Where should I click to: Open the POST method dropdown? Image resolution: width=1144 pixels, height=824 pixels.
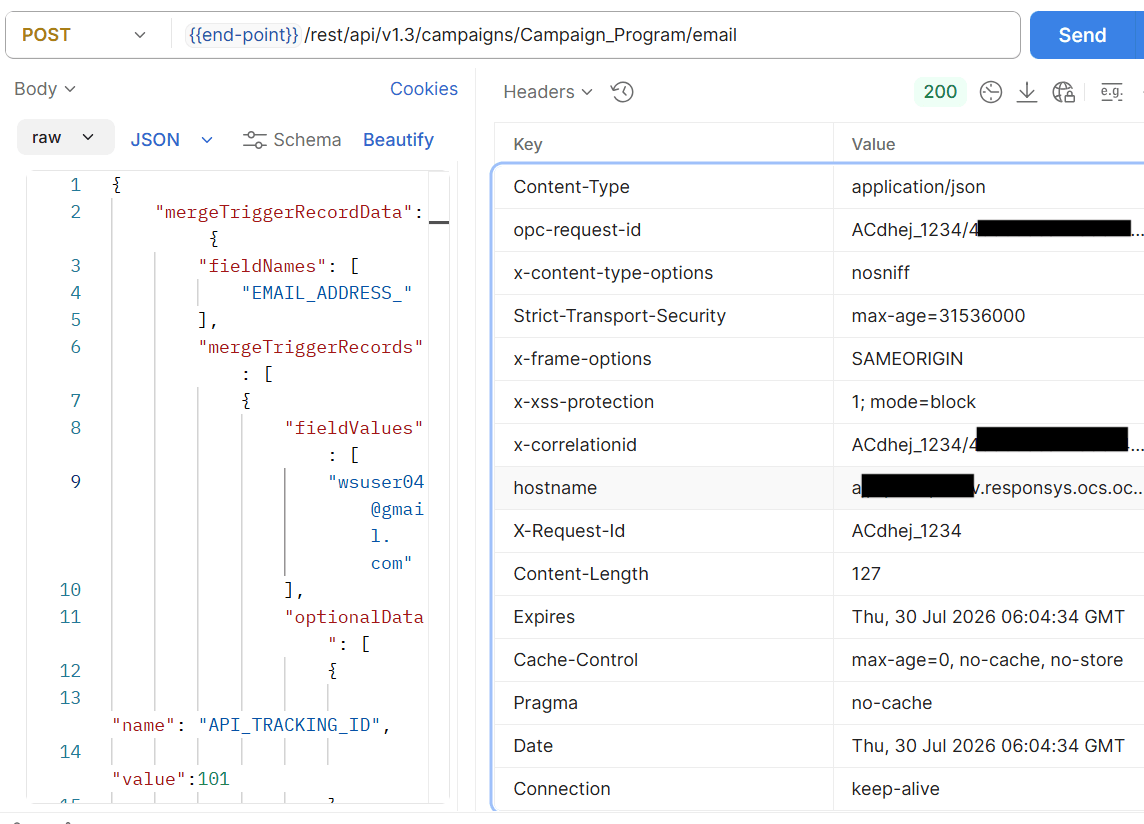pos(84,35)
